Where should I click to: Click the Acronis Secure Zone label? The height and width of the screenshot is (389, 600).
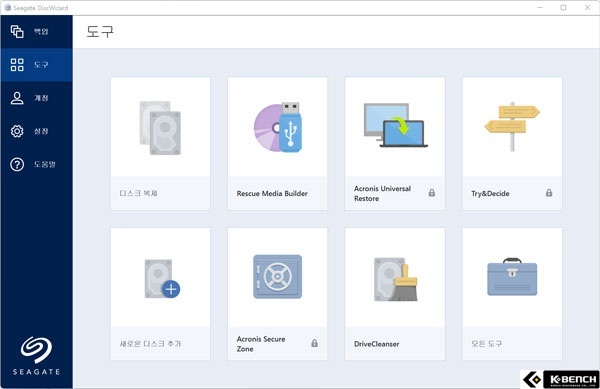coord(261,344)
